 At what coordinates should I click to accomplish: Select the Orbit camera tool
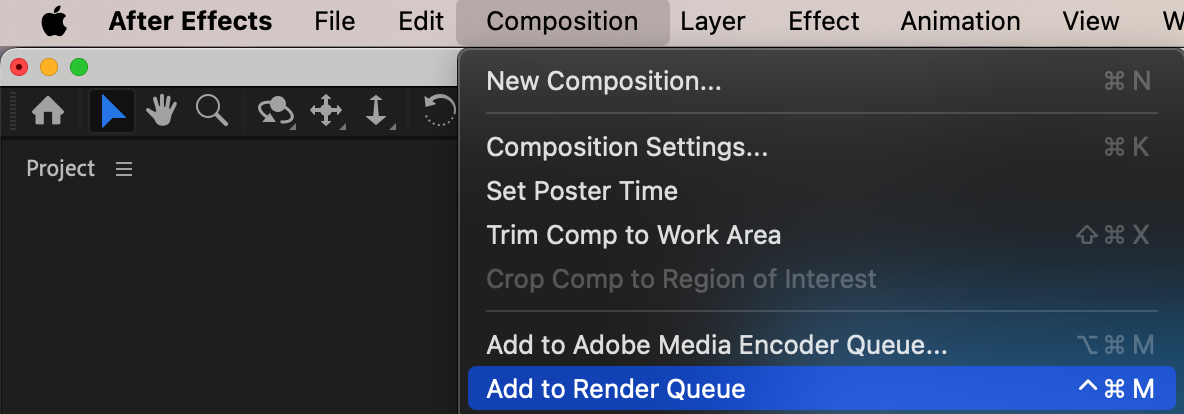275,111
